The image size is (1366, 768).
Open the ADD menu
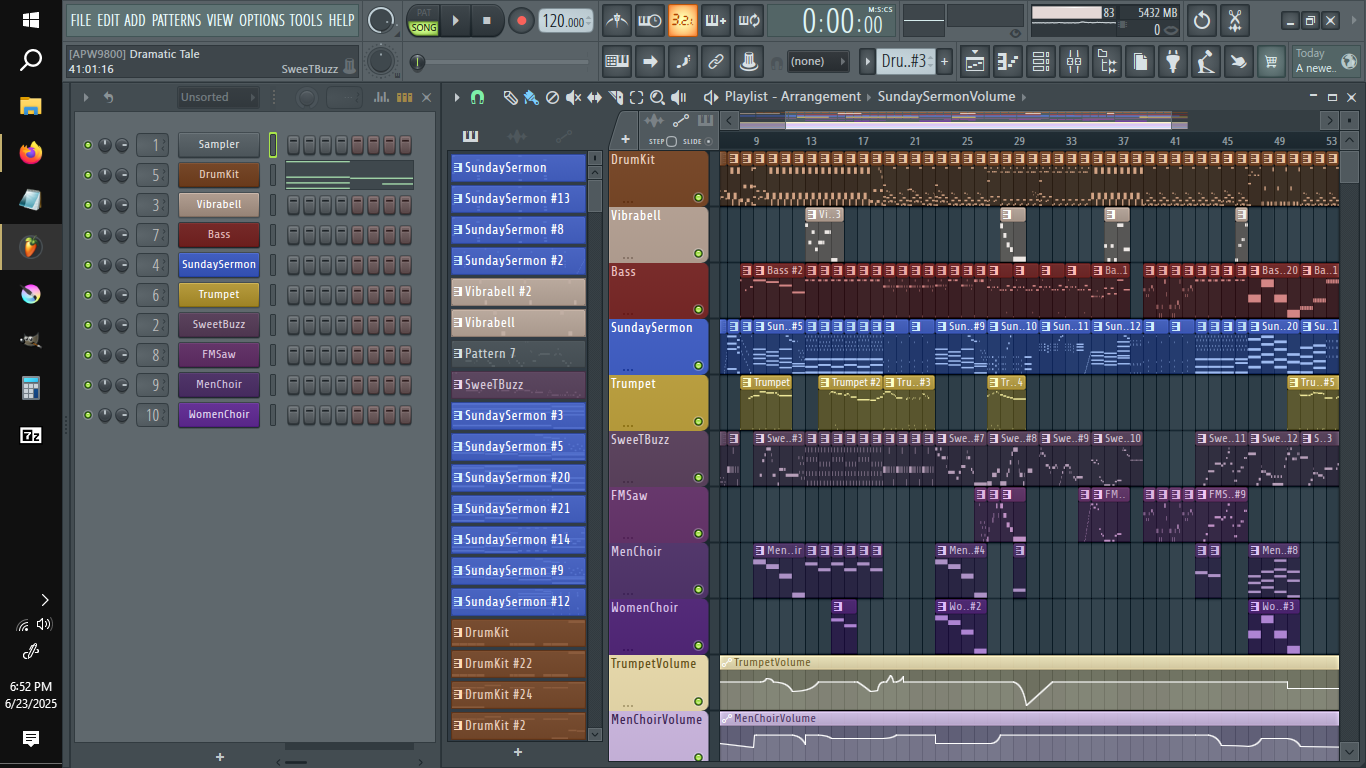135,20
